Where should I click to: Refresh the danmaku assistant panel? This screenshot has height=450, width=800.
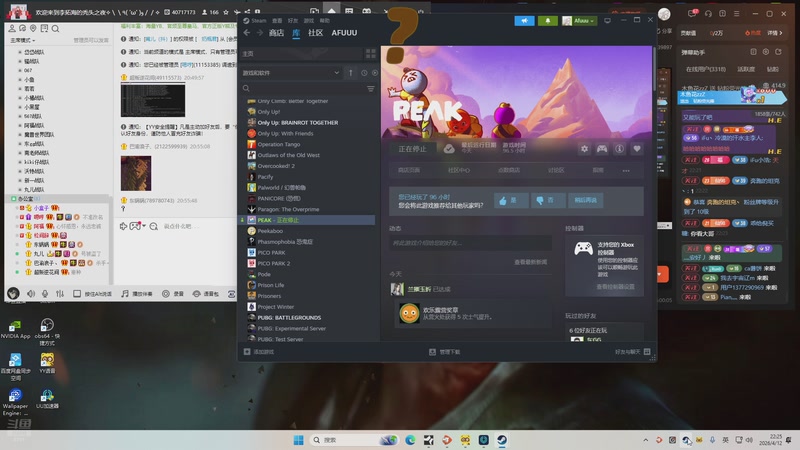tap(778, 52)
